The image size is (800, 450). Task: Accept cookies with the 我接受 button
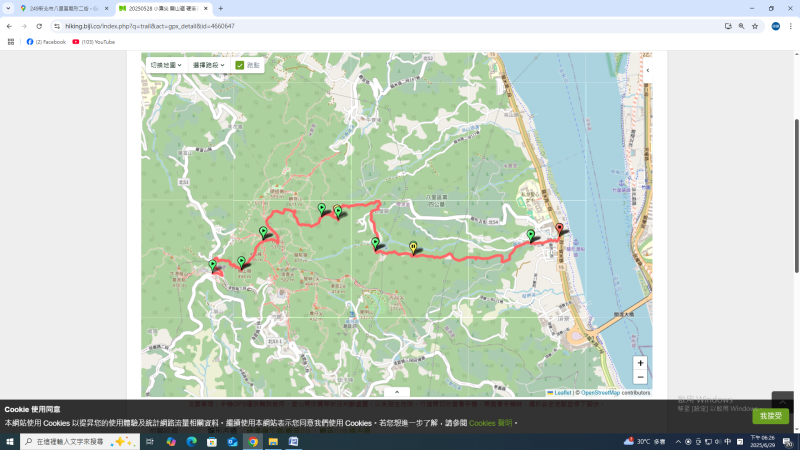(770, 416)
